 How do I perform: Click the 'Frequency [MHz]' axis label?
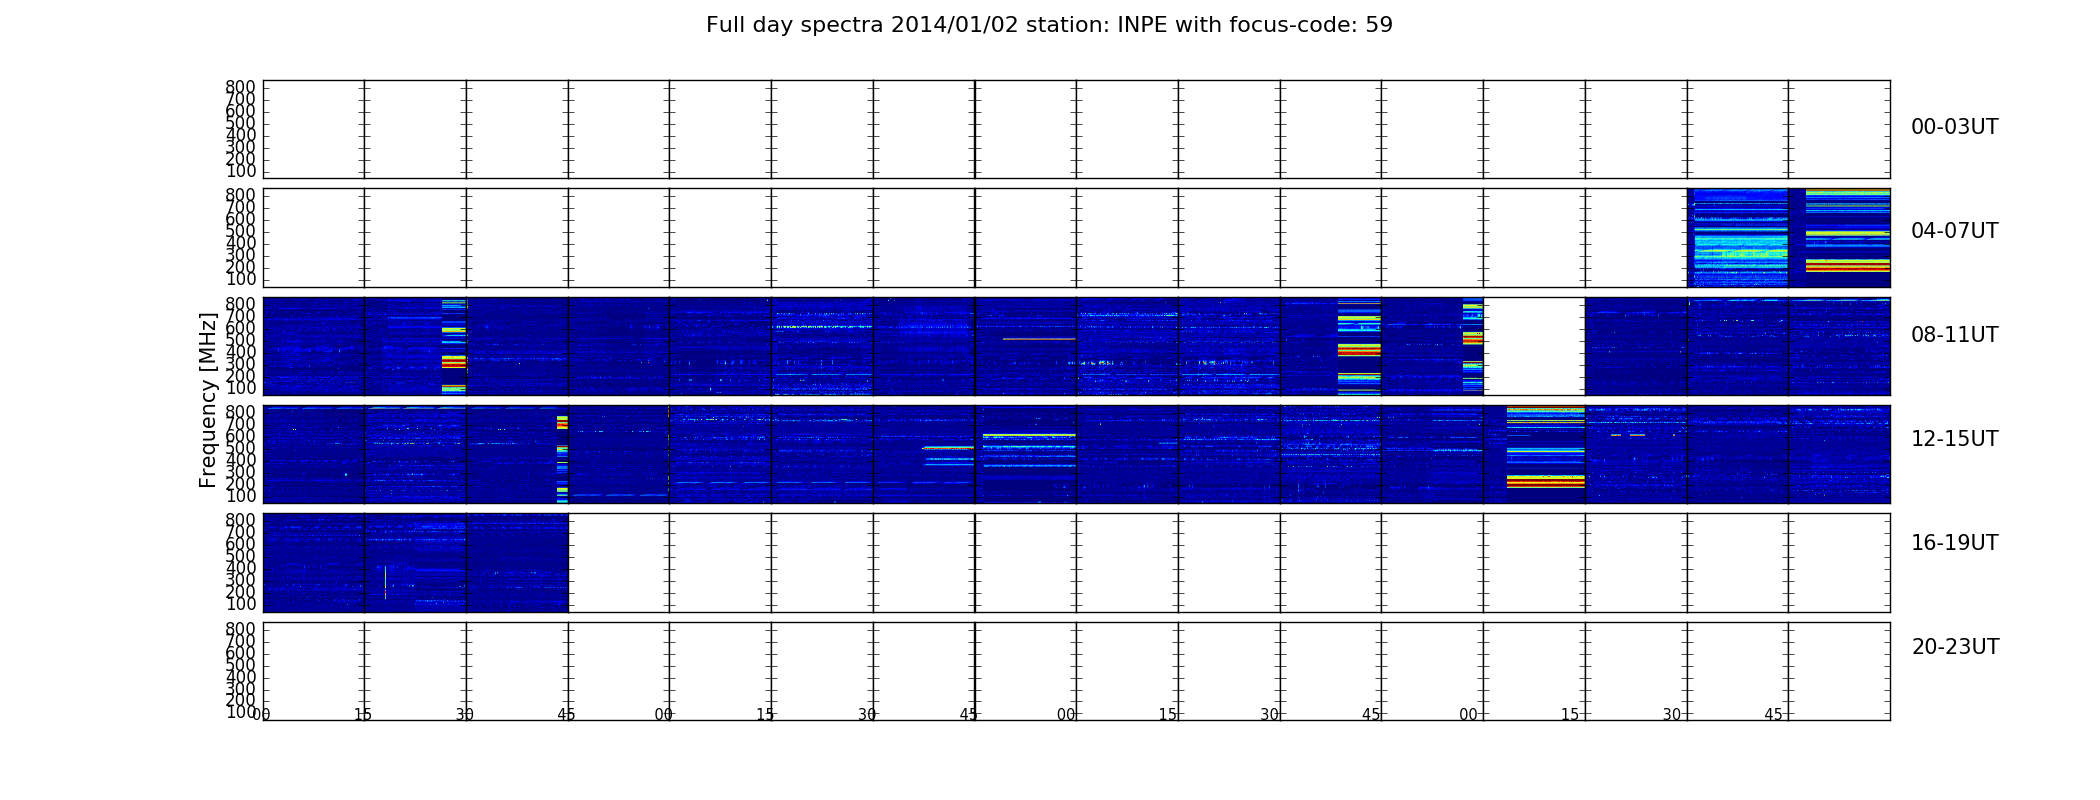(x=208, y=400)
